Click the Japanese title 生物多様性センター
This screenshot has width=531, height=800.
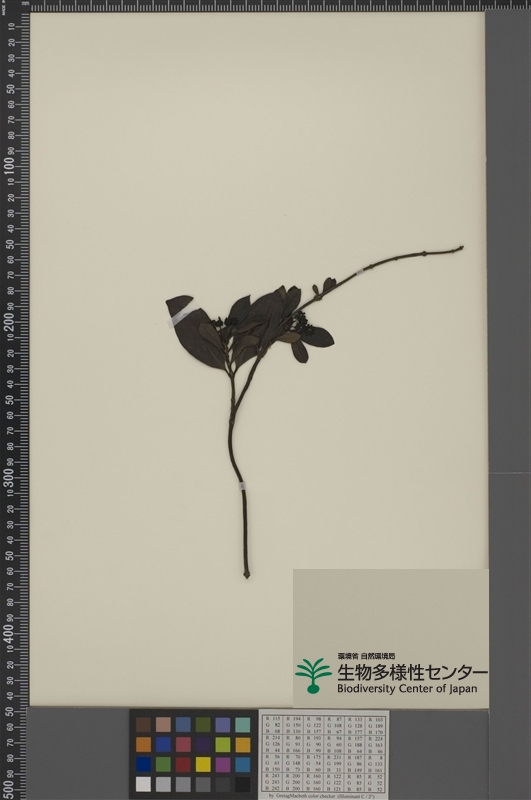coord(412,672)
